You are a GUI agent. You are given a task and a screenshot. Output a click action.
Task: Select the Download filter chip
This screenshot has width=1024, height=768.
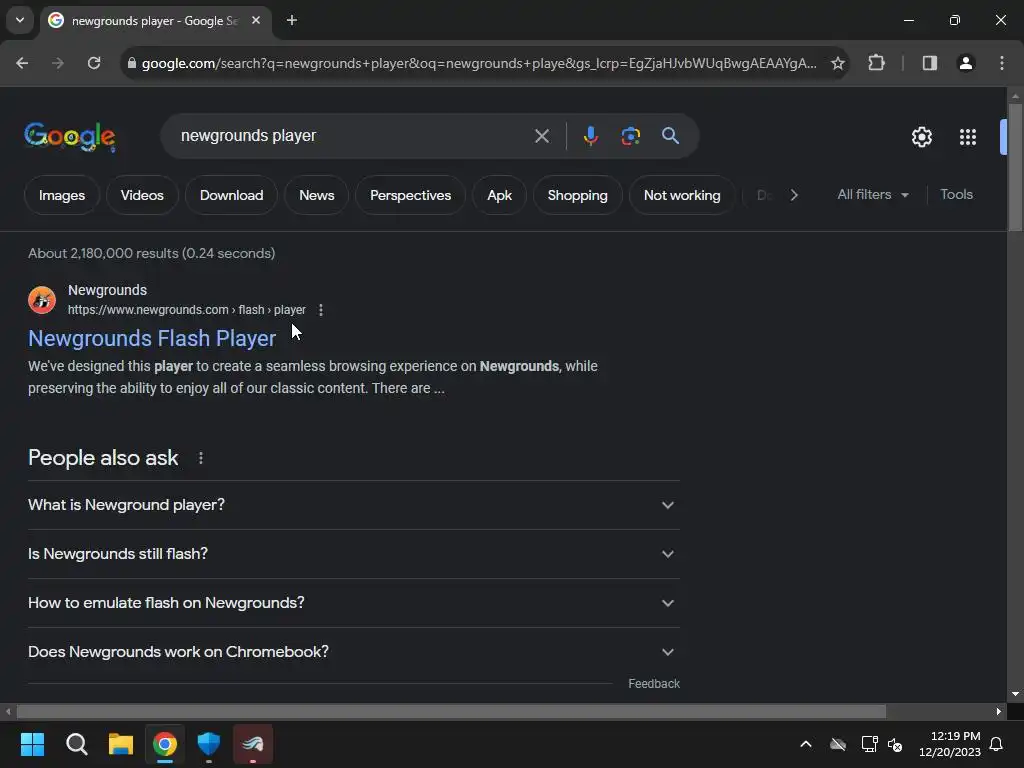[231, 195]
